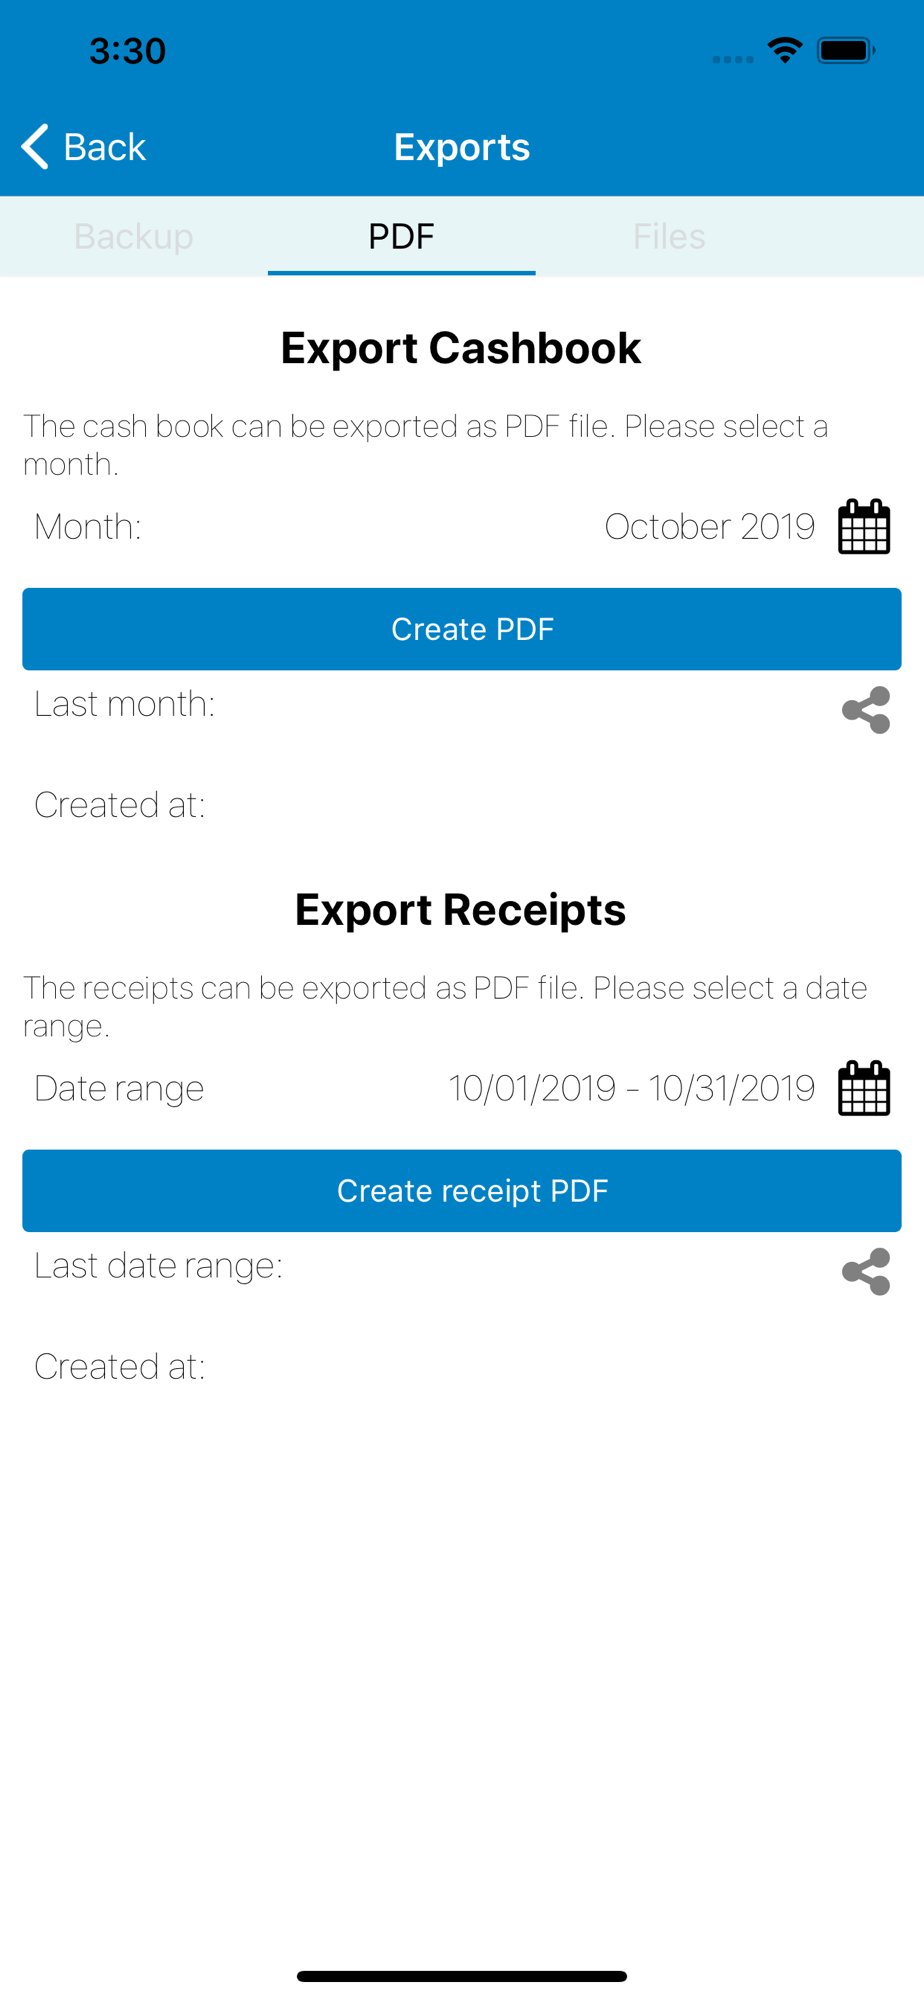
Task: Select the PDF tab
Action: tap(401, 237)
